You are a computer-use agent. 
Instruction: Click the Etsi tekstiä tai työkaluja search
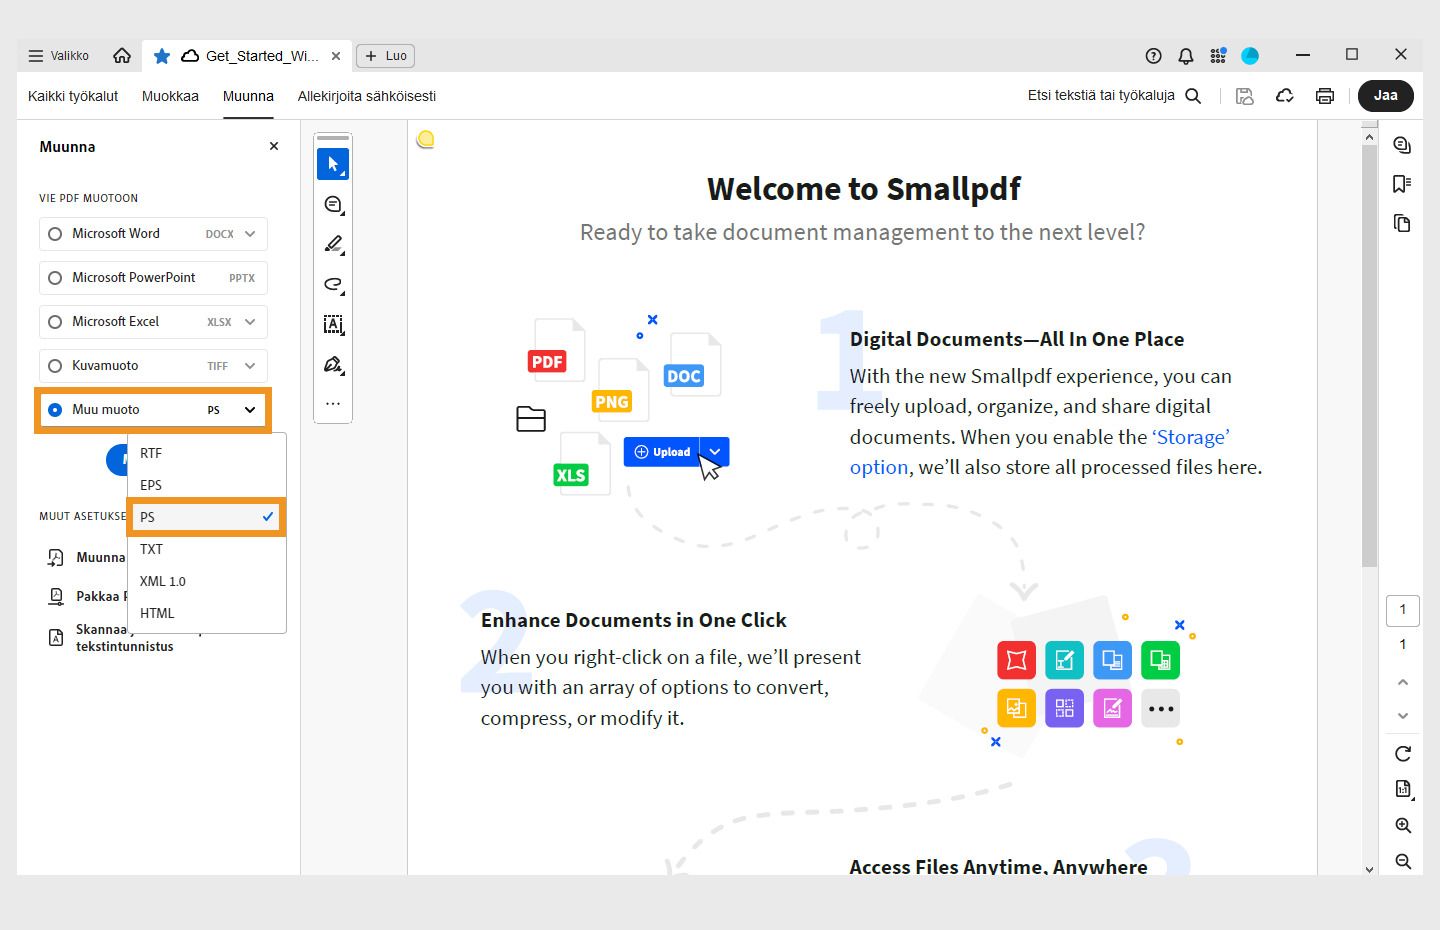1114,96
